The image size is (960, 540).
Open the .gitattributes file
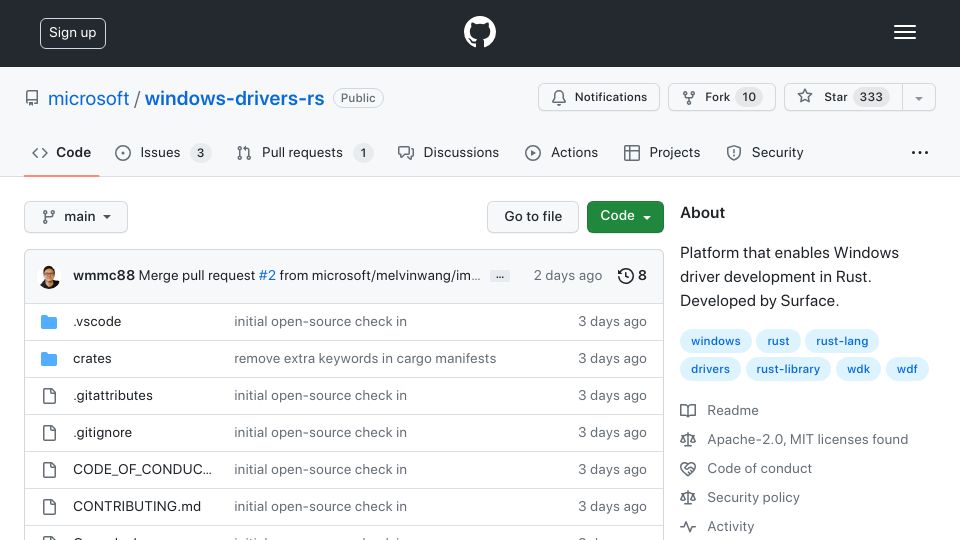tap(113, 396)
